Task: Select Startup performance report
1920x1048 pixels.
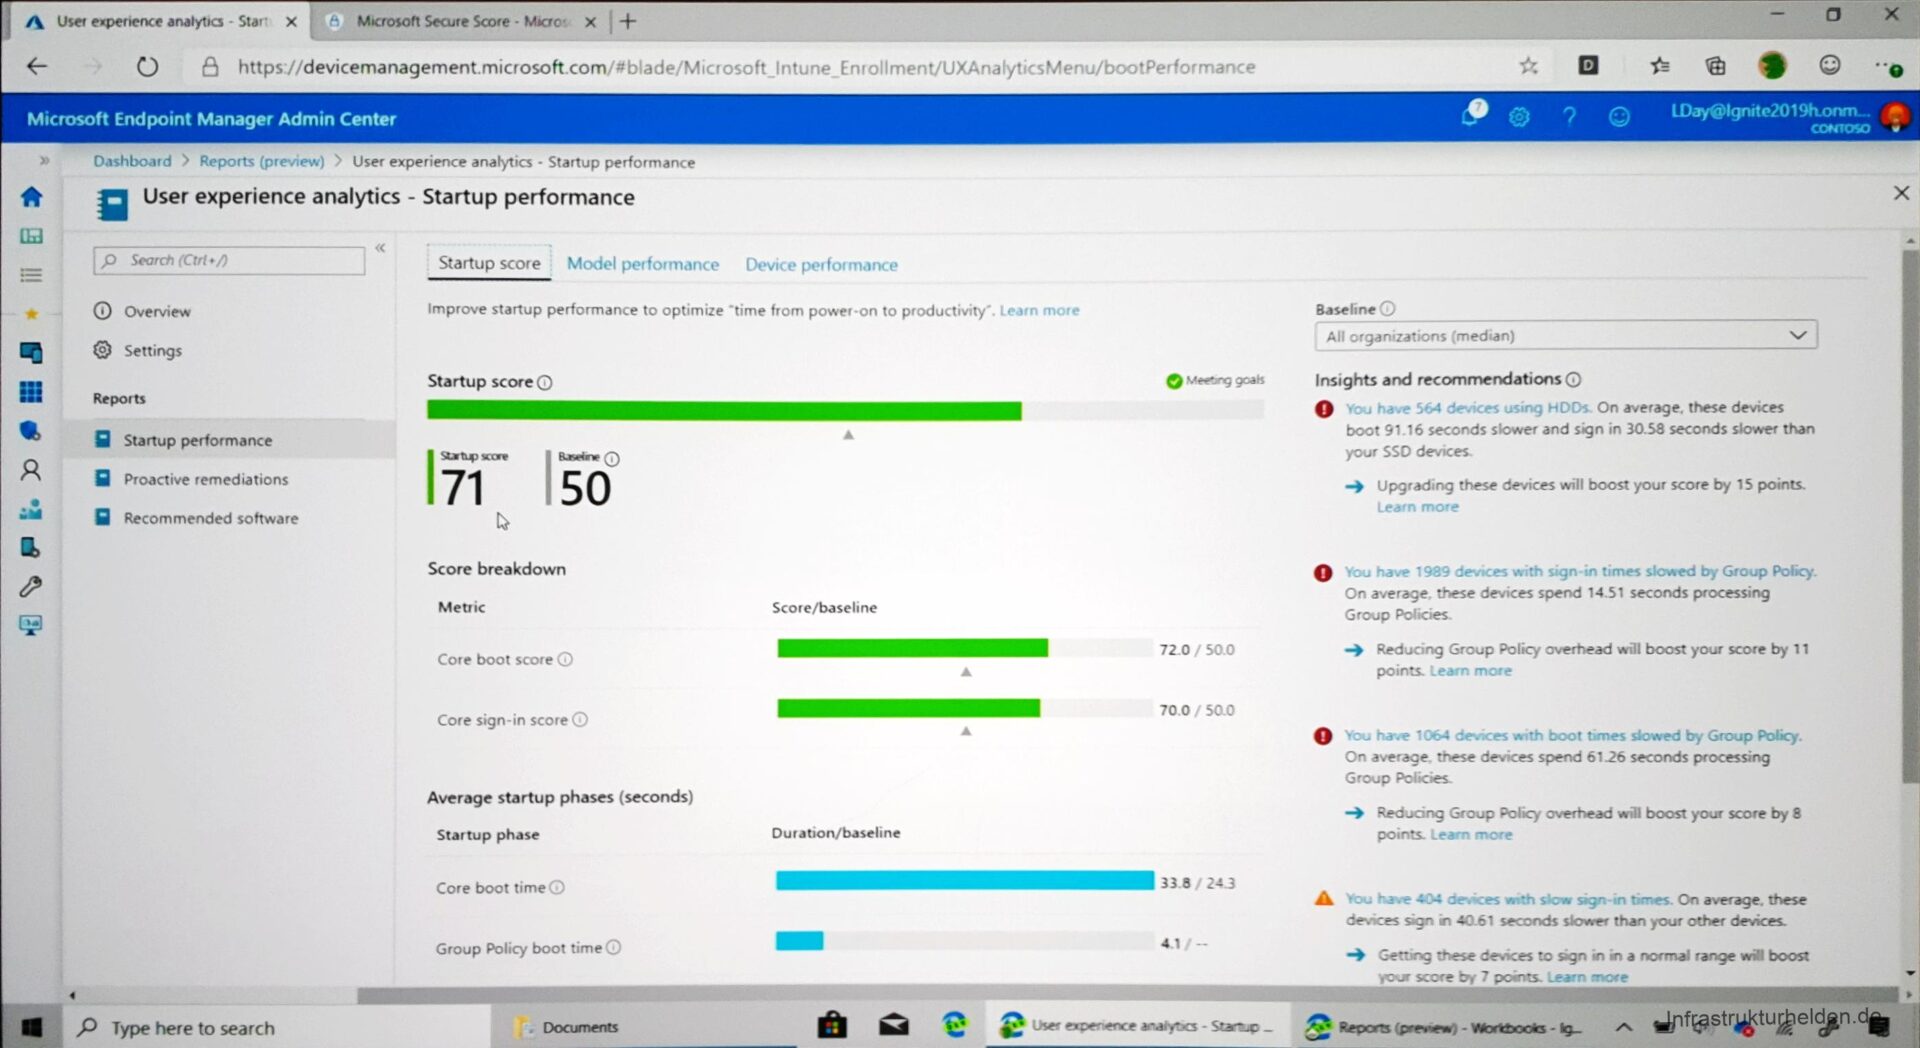Action: click(x=230, y=440)
